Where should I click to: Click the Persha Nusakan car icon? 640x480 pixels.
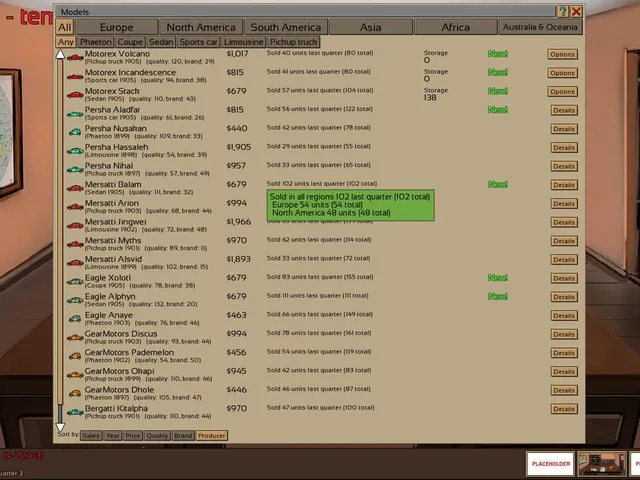pyautogui.click(x=75, y=132)
